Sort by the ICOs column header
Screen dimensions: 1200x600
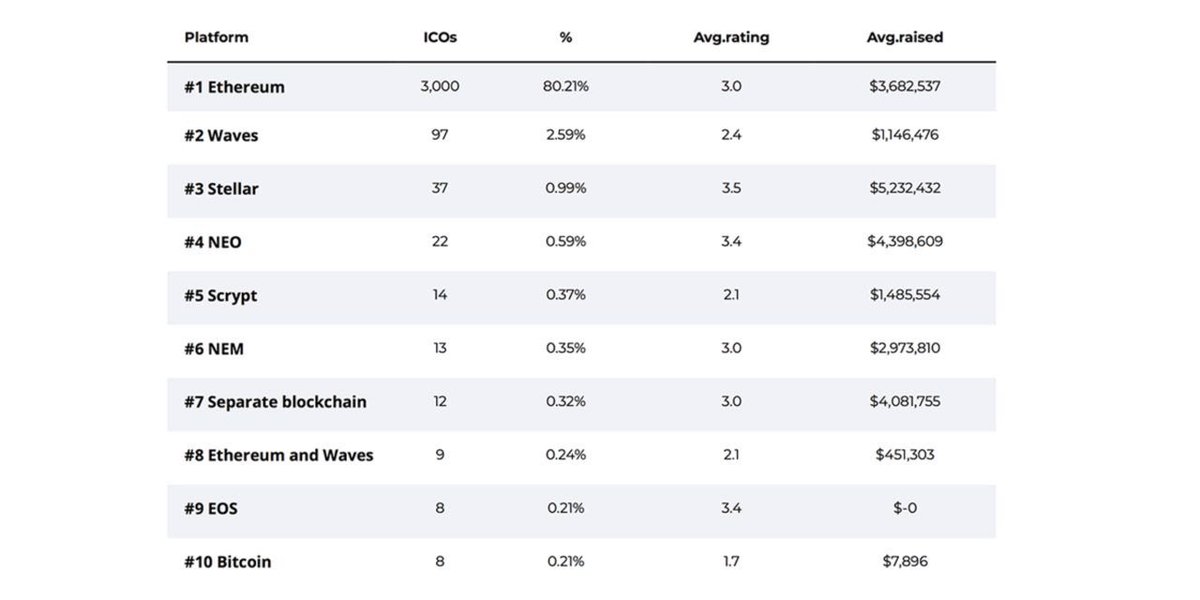coord(441,37)
